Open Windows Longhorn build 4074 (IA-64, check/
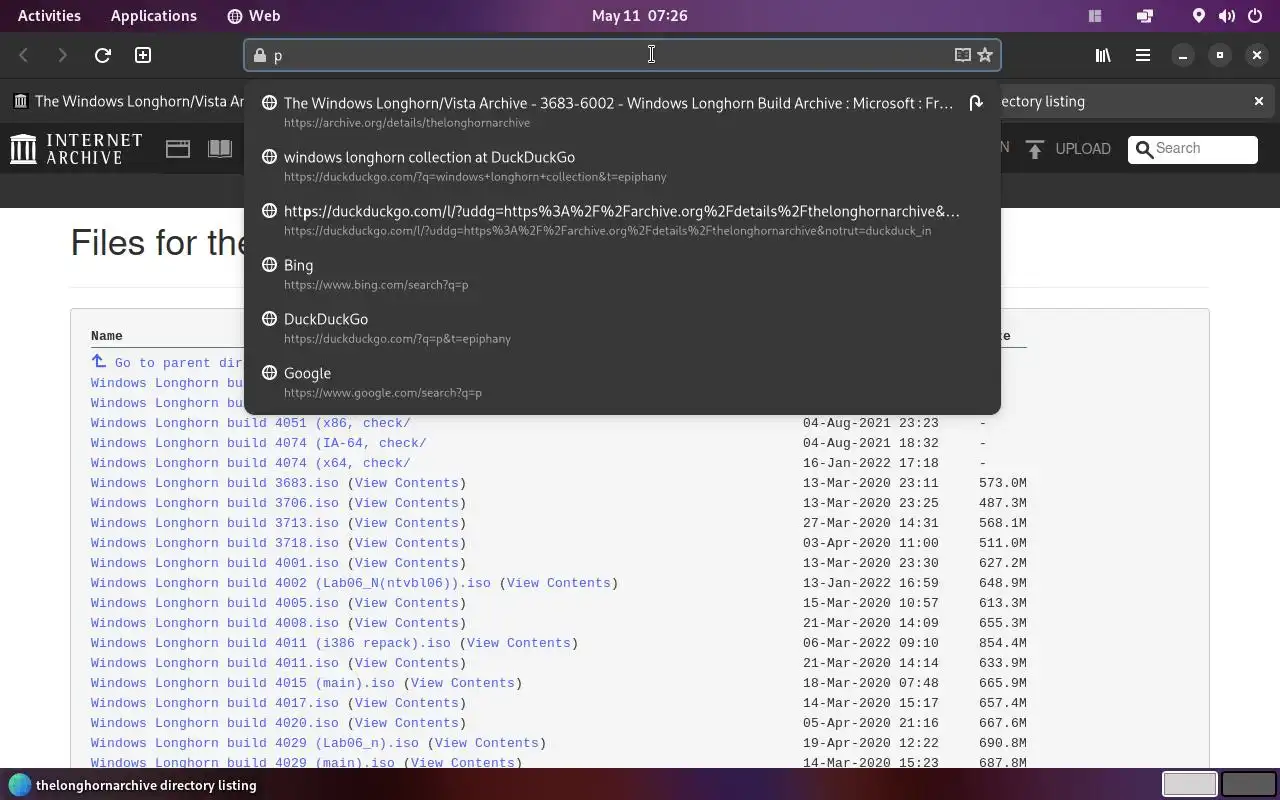Viewport: 1280px width, 800px height. click(259, 443)
